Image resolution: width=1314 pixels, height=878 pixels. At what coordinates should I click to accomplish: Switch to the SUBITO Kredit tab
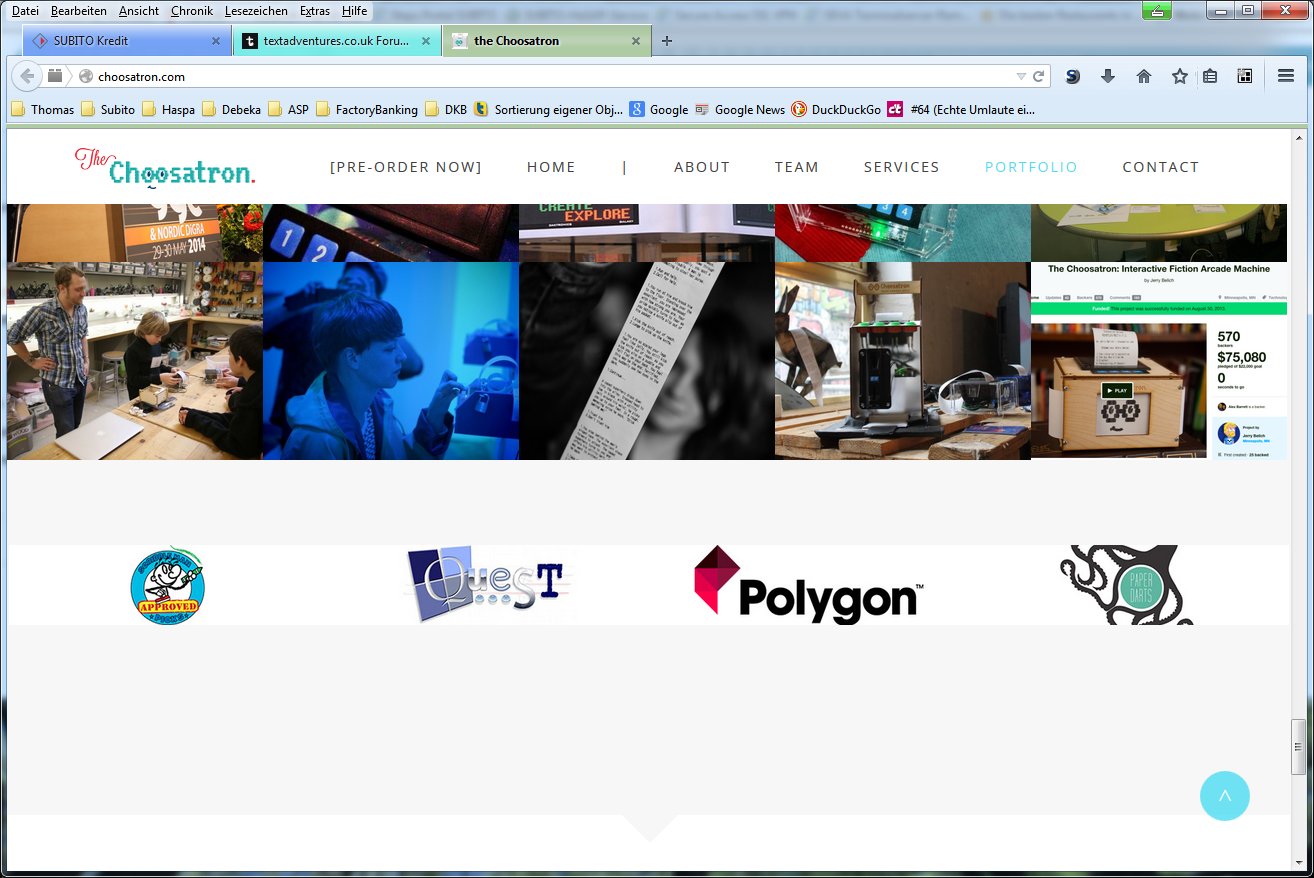coord(120,41)
